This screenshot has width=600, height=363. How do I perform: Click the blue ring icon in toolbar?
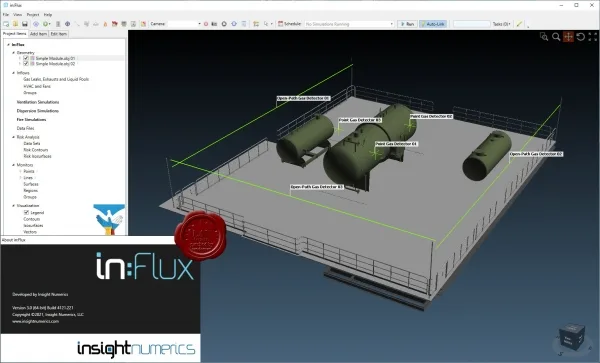[x=234, y=24]
